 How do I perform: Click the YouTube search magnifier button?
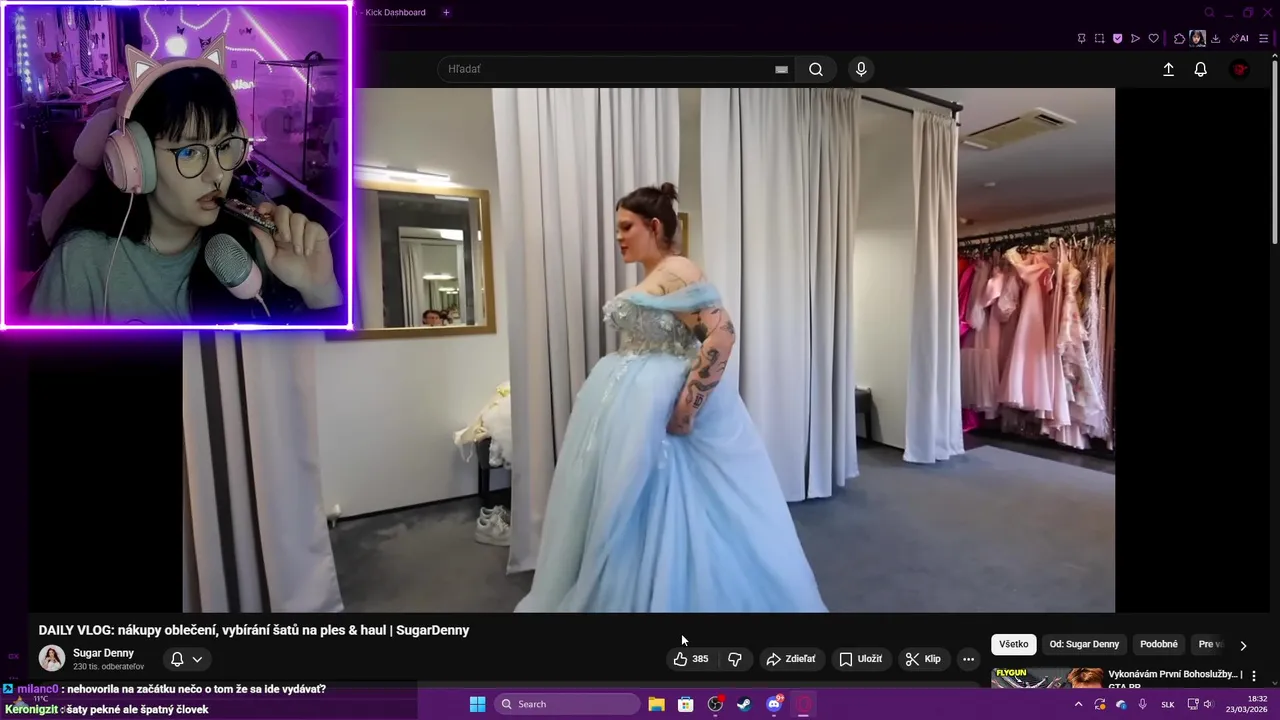click(816, 69)
